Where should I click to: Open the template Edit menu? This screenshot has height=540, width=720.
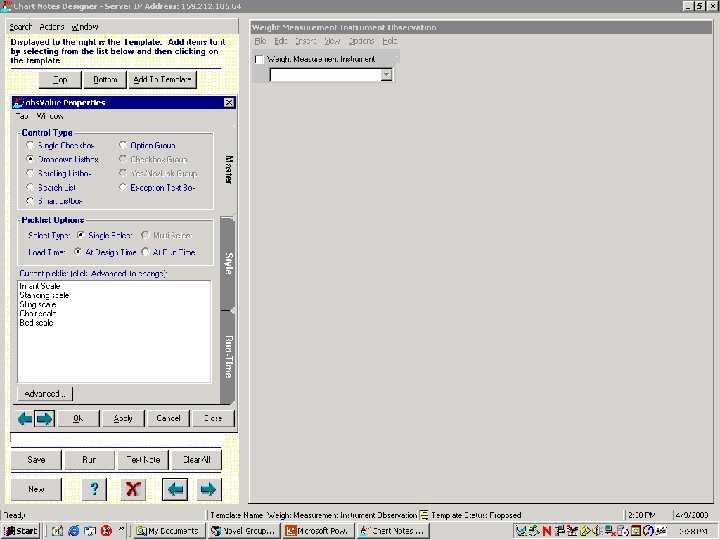(281, 41)
